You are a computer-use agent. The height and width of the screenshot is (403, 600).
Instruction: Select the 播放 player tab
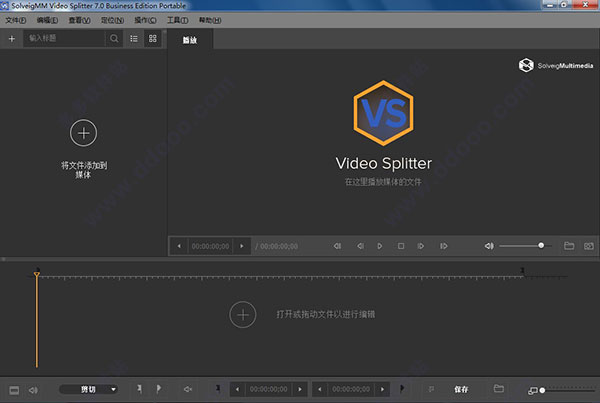click(190, 40)
